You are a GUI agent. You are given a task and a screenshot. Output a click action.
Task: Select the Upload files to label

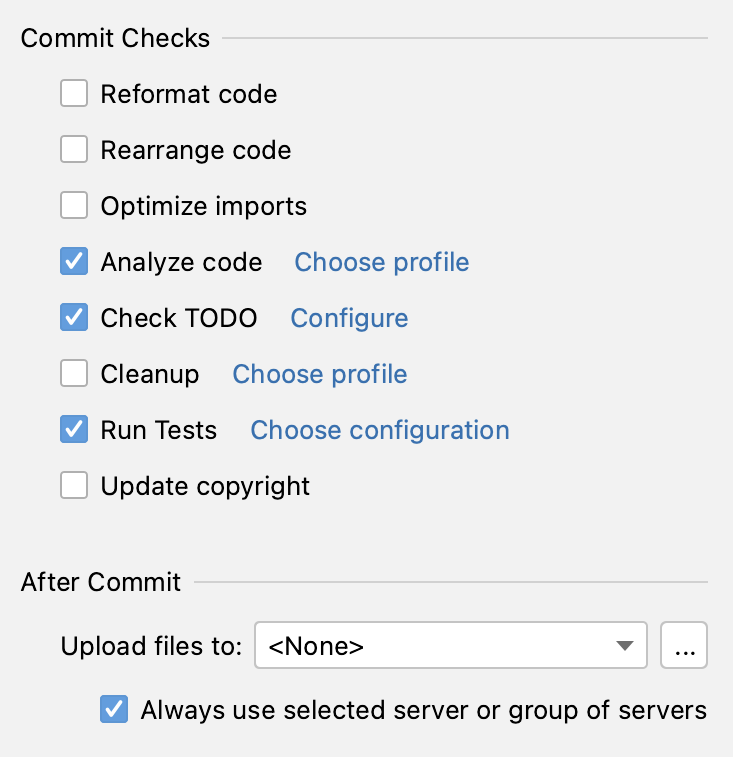[x=151, y=646]
